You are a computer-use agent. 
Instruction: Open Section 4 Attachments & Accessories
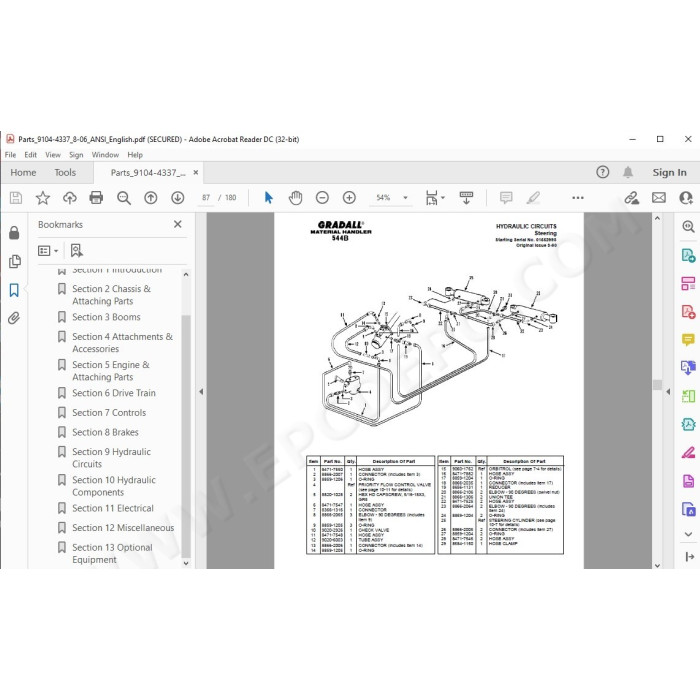(x=122, y=342)
